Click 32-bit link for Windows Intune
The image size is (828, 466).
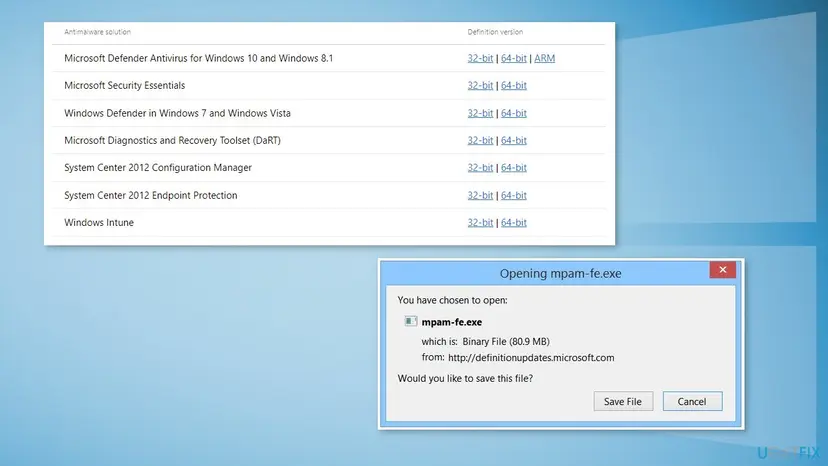click(480, 222)
